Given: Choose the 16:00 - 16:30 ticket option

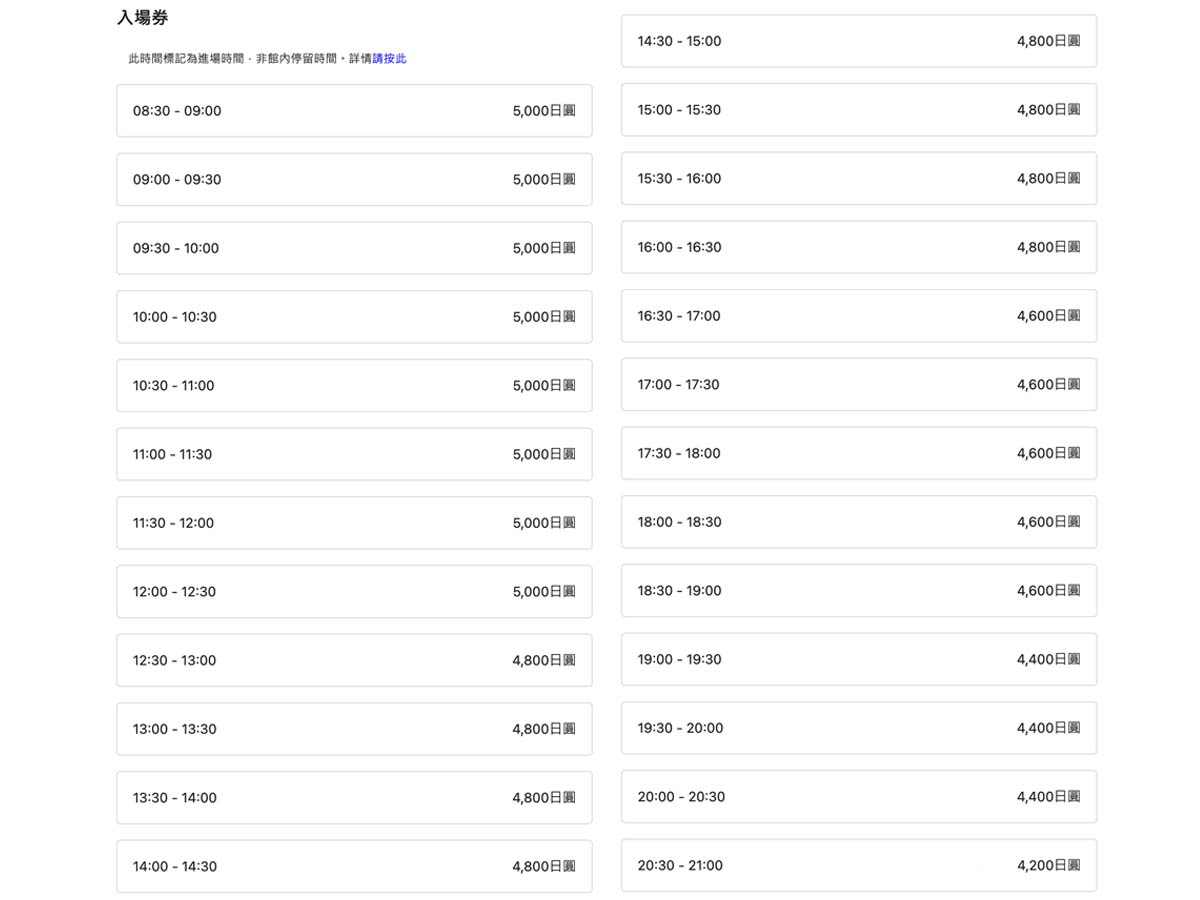Looking at the screenshot, I should click(x=858, y=247).
